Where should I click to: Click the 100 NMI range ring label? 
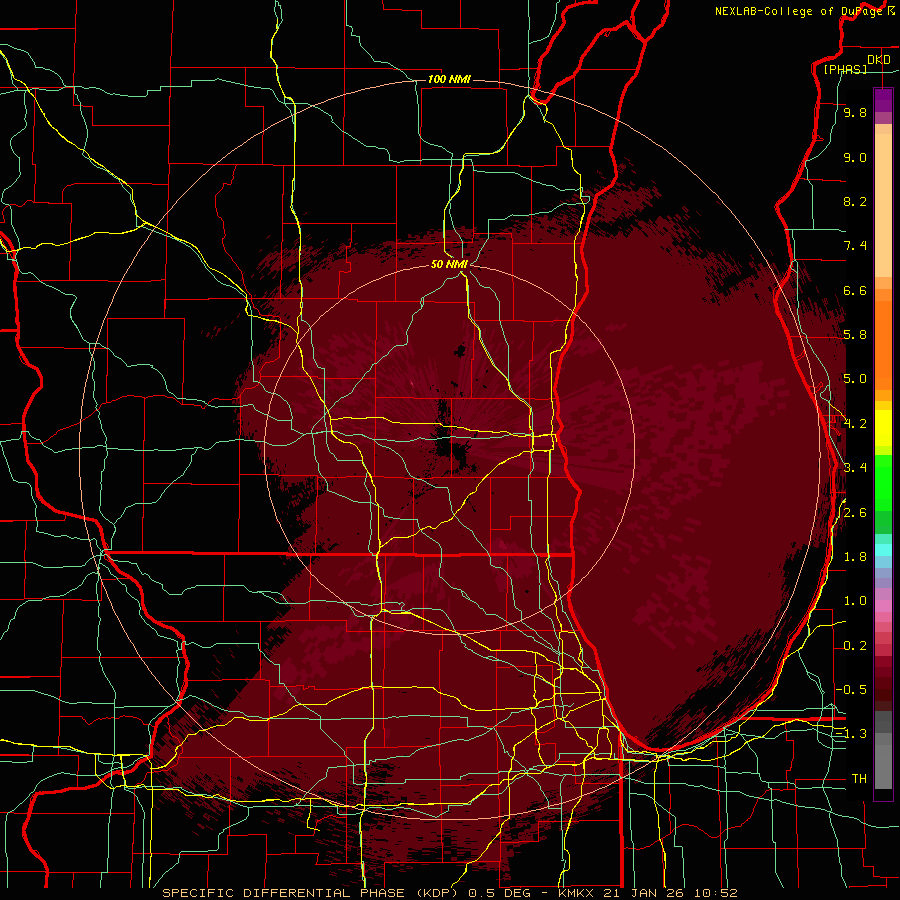pos(449,79)
